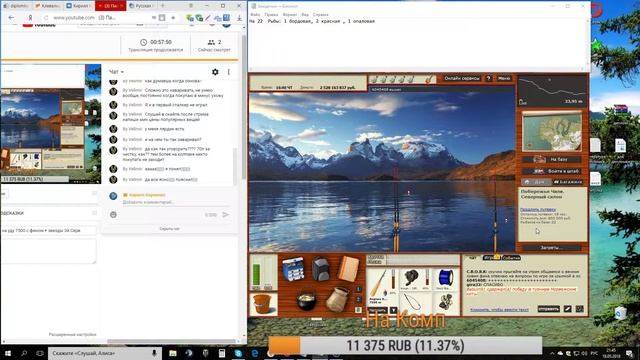The image size is (640, 360).
Task: Click the stream preview thumbnail
Action: (x=51, y=124)
